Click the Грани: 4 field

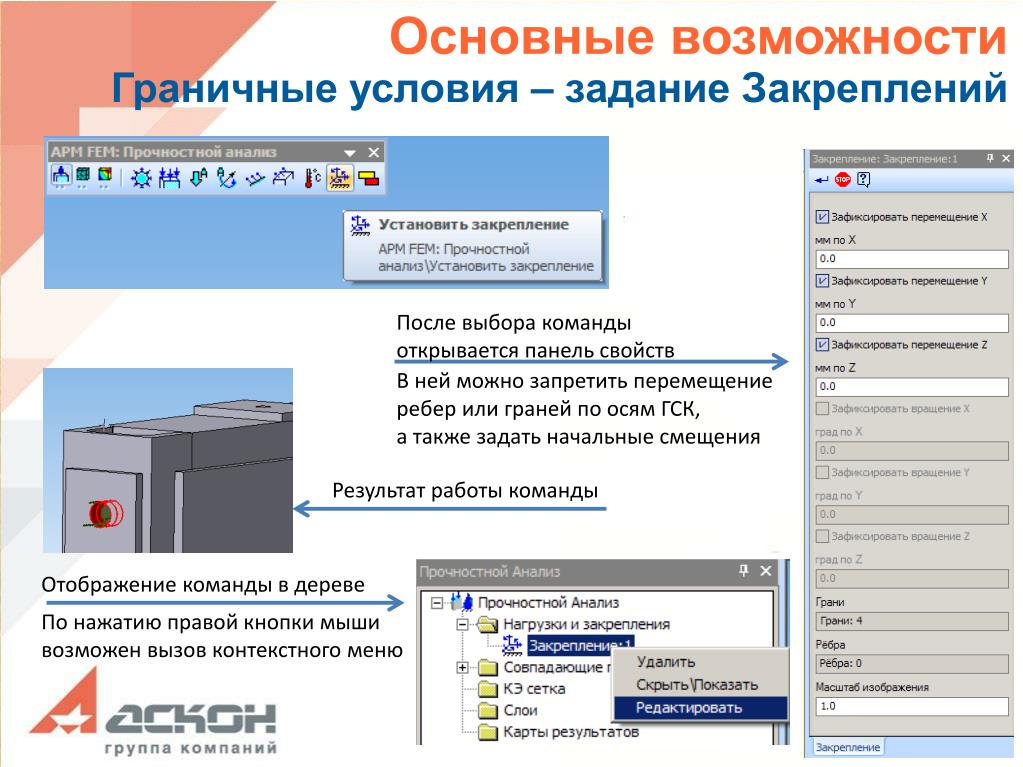(911, 621)
